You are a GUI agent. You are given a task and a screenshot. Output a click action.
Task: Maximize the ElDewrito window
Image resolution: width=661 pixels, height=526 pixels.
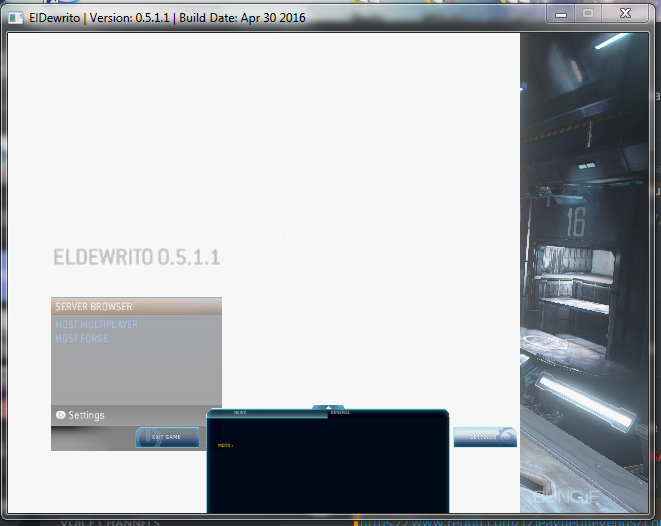pos(588,14)
